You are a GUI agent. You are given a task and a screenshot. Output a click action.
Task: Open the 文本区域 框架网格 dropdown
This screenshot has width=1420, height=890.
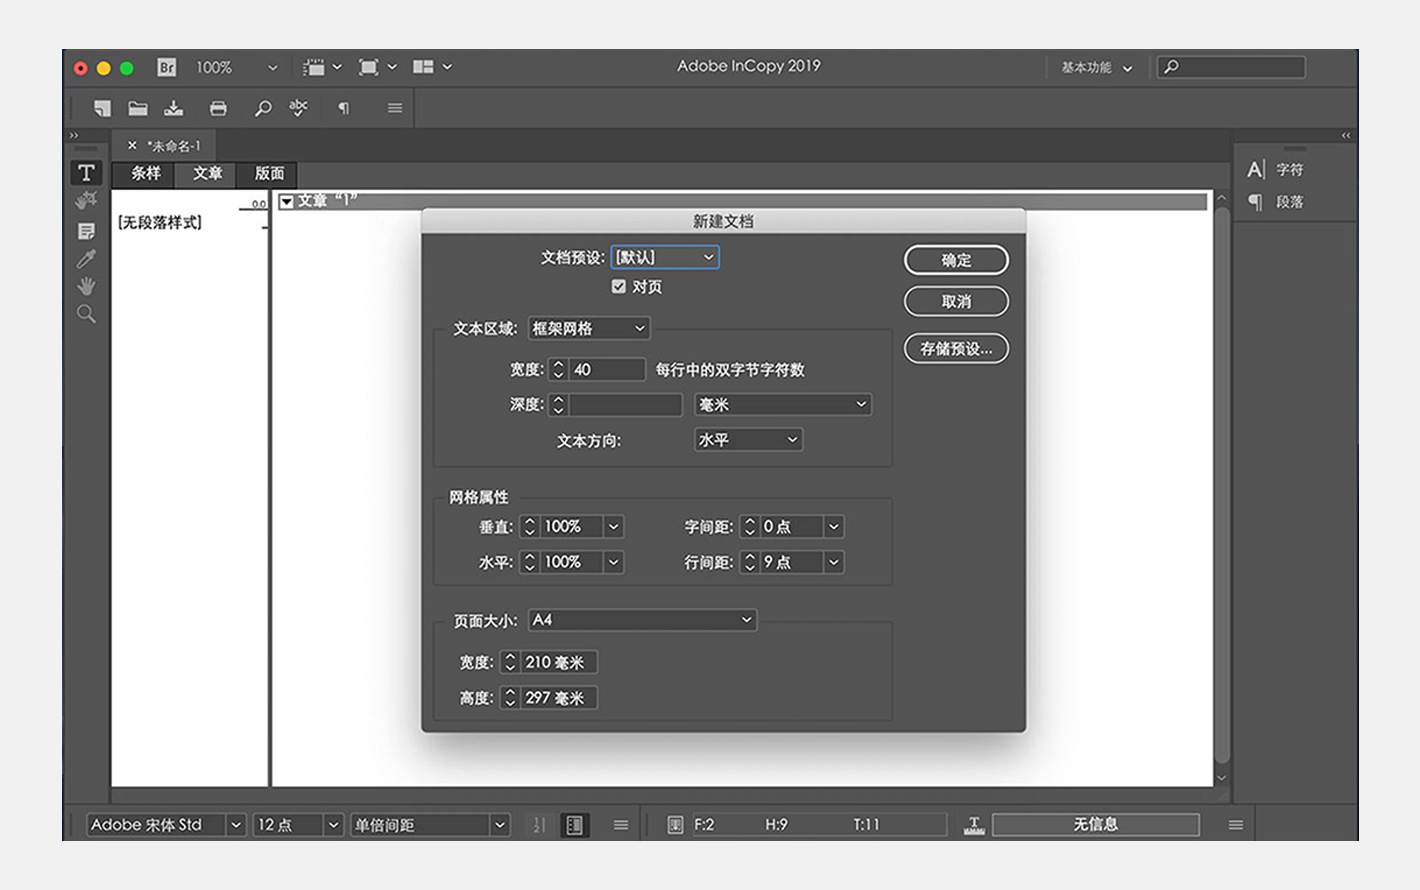click(589, 328)
